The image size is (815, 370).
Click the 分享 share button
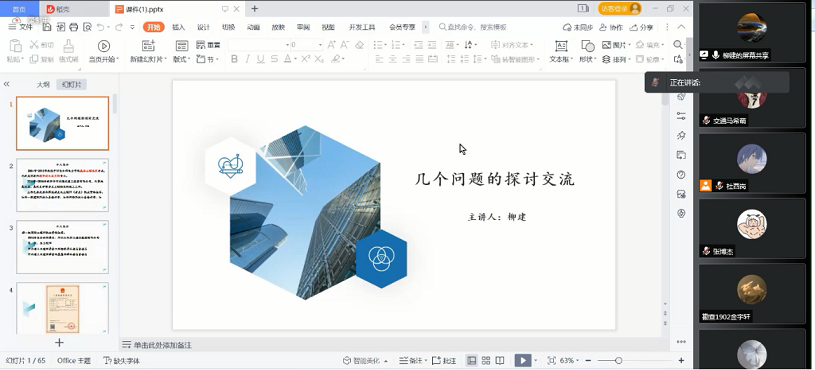click(x=642, y=27)
